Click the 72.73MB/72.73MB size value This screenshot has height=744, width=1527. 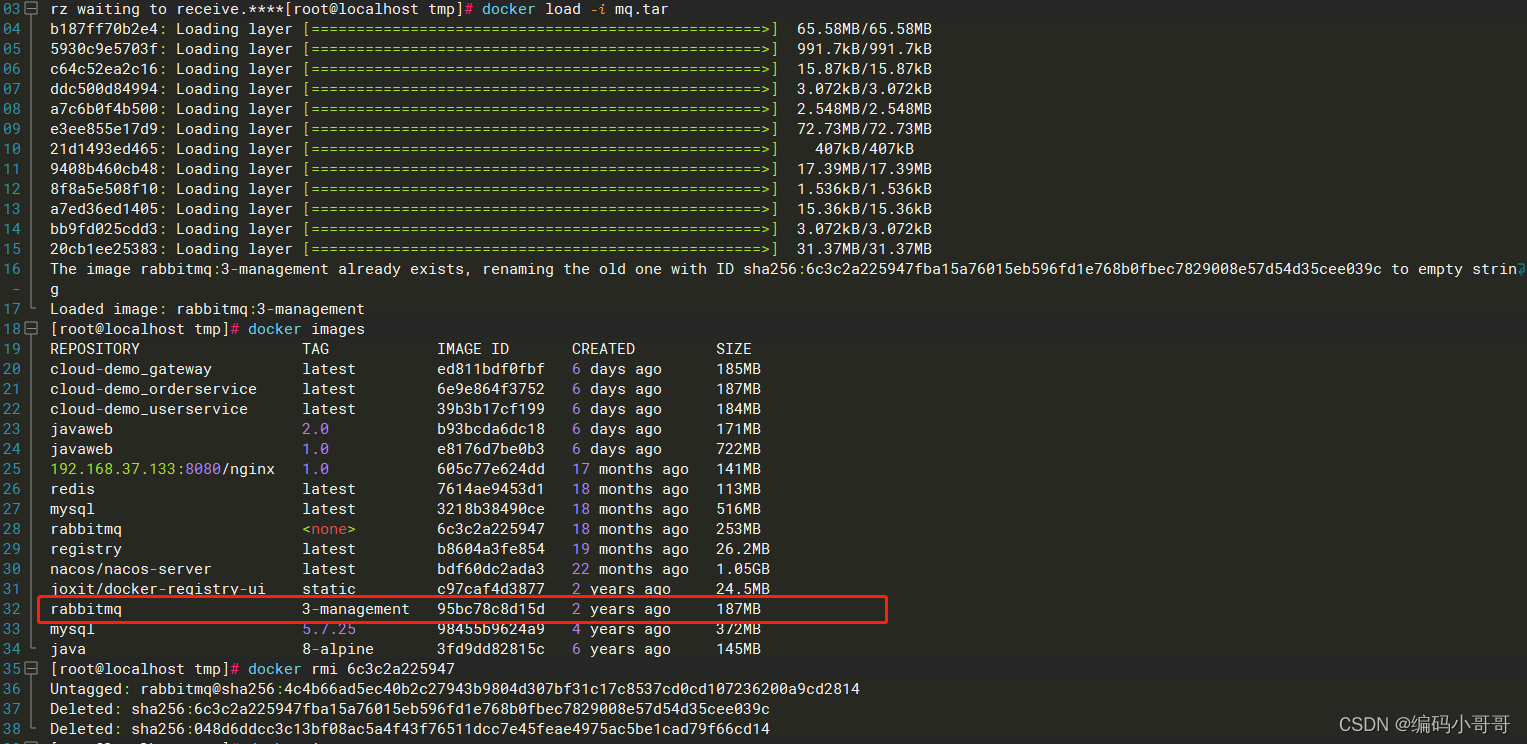[864, 129]
